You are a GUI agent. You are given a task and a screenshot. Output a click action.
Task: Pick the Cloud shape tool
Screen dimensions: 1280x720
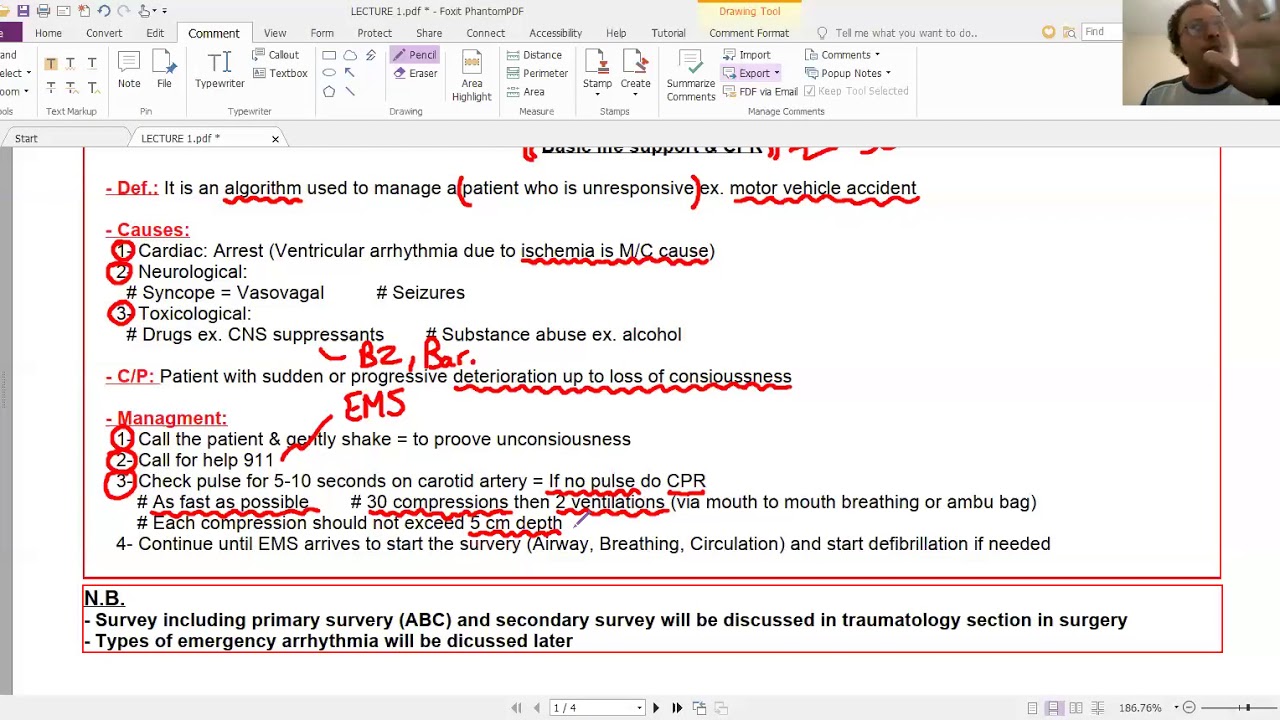[350, 55]
